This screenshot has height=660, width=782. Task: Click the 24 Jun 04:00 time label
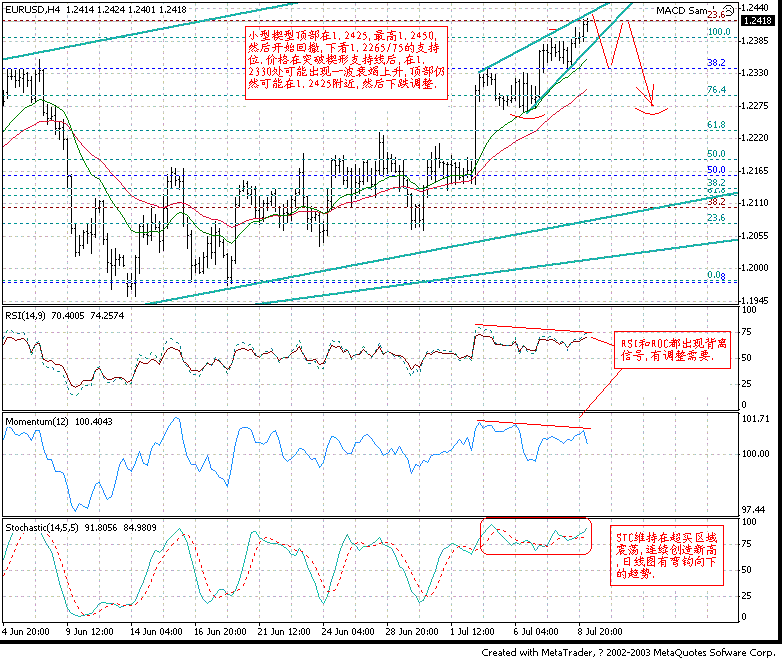pyautogui.click(x=348, y=632)
